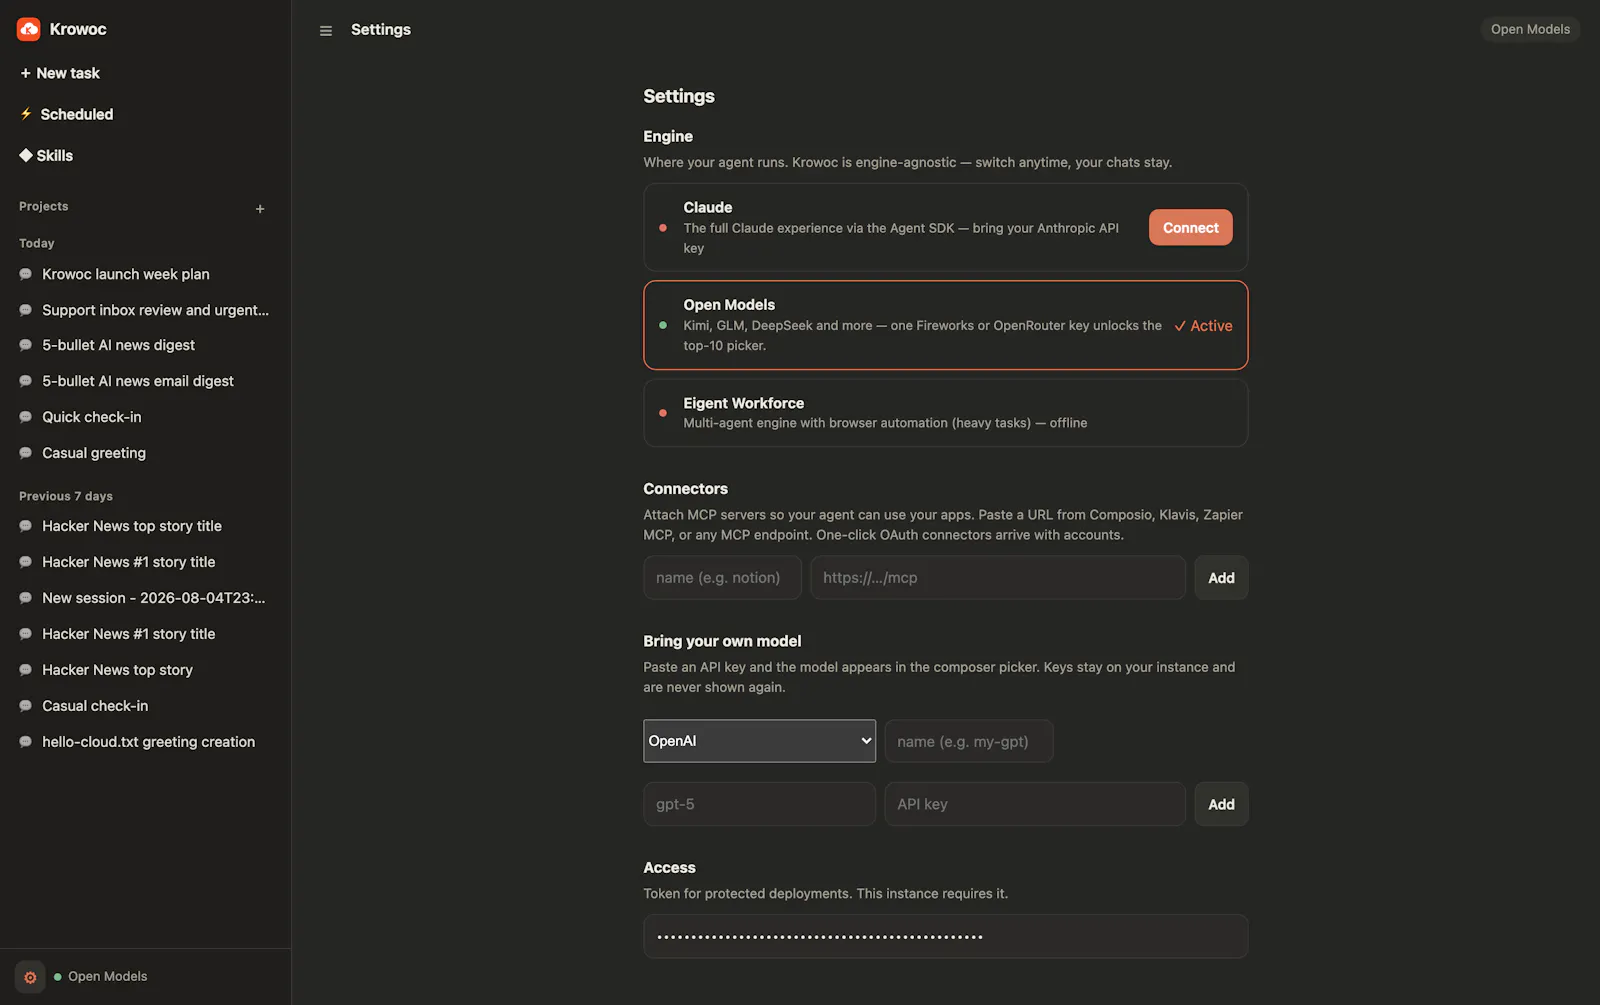The image size is (1600, 1005).
Task: Click the green dot beside Open Models in footer
Action: 58,977
